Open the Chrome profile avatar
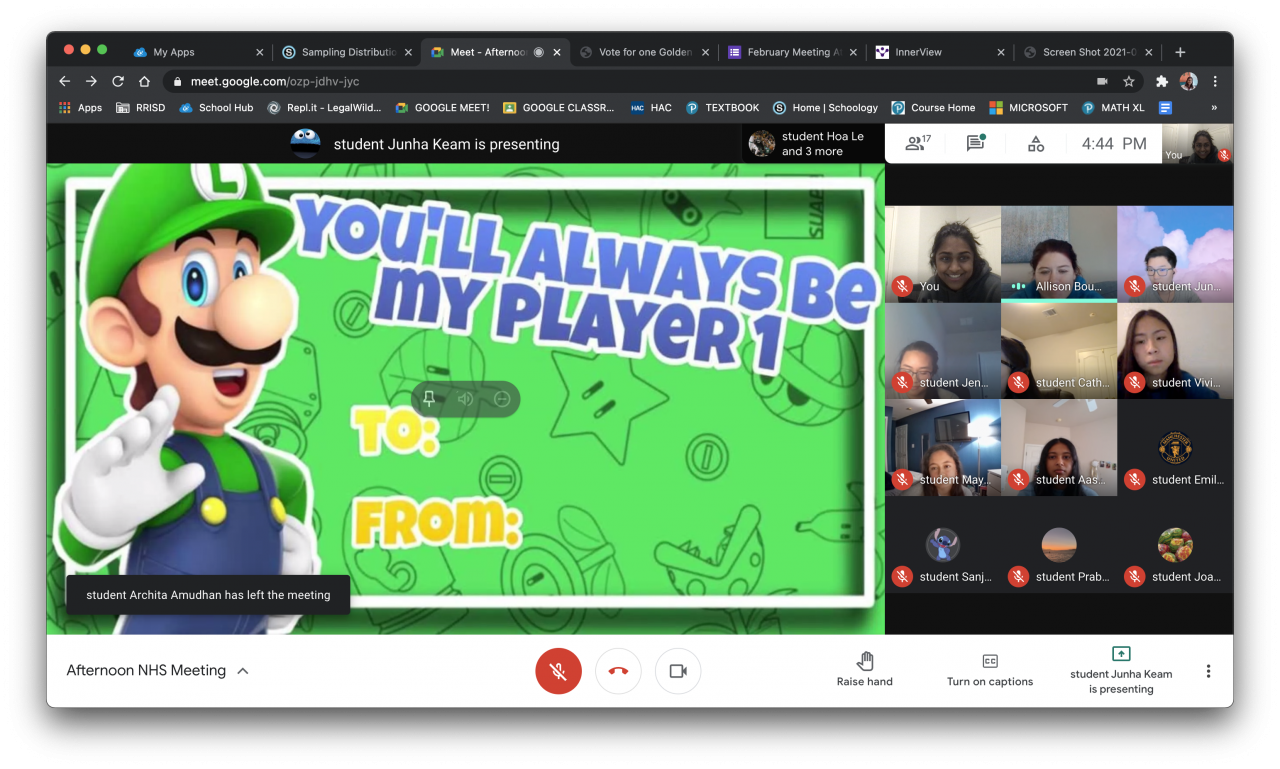 [x=1188, y=81]
